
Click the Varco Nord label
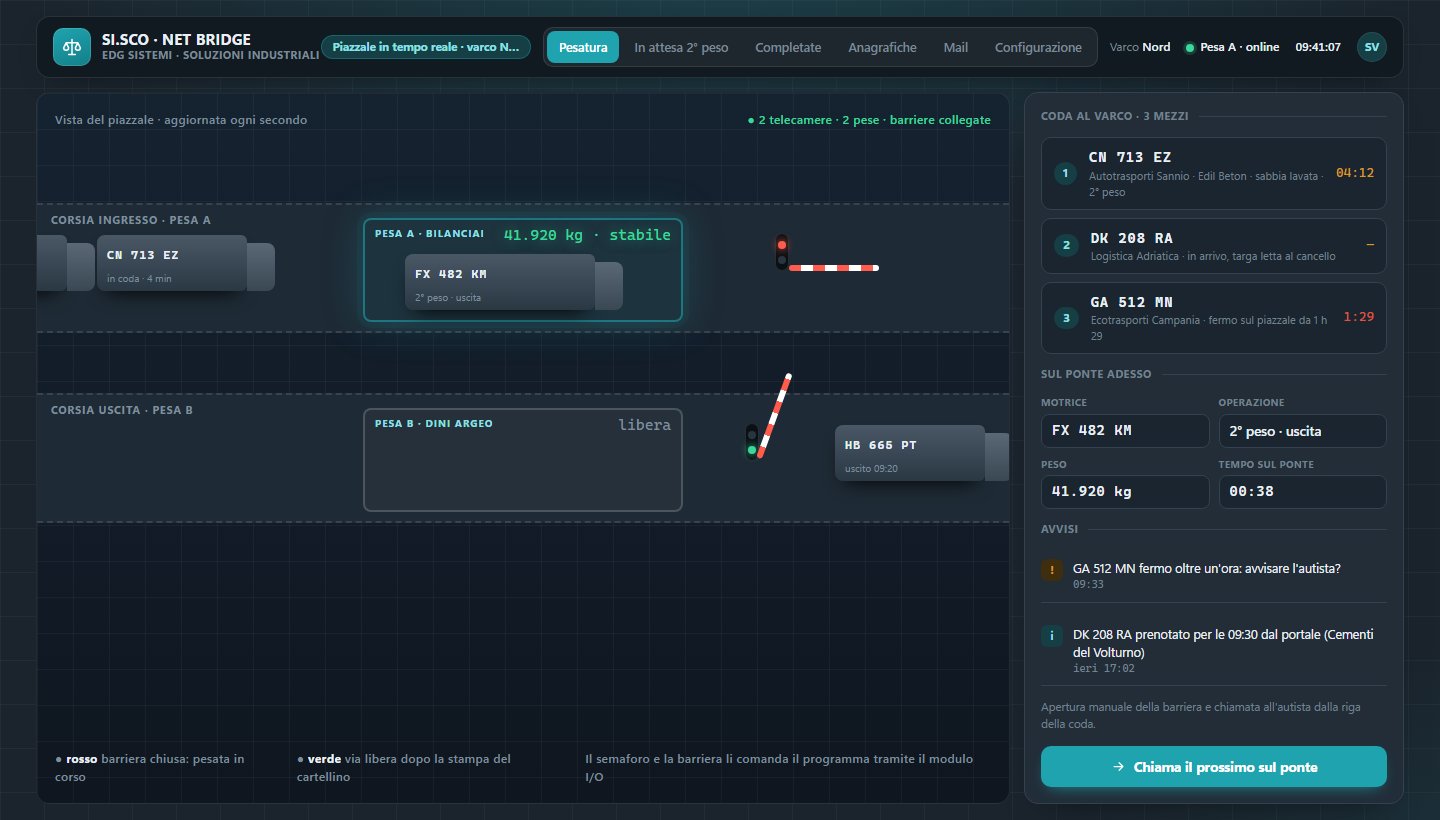point(1140,47)
